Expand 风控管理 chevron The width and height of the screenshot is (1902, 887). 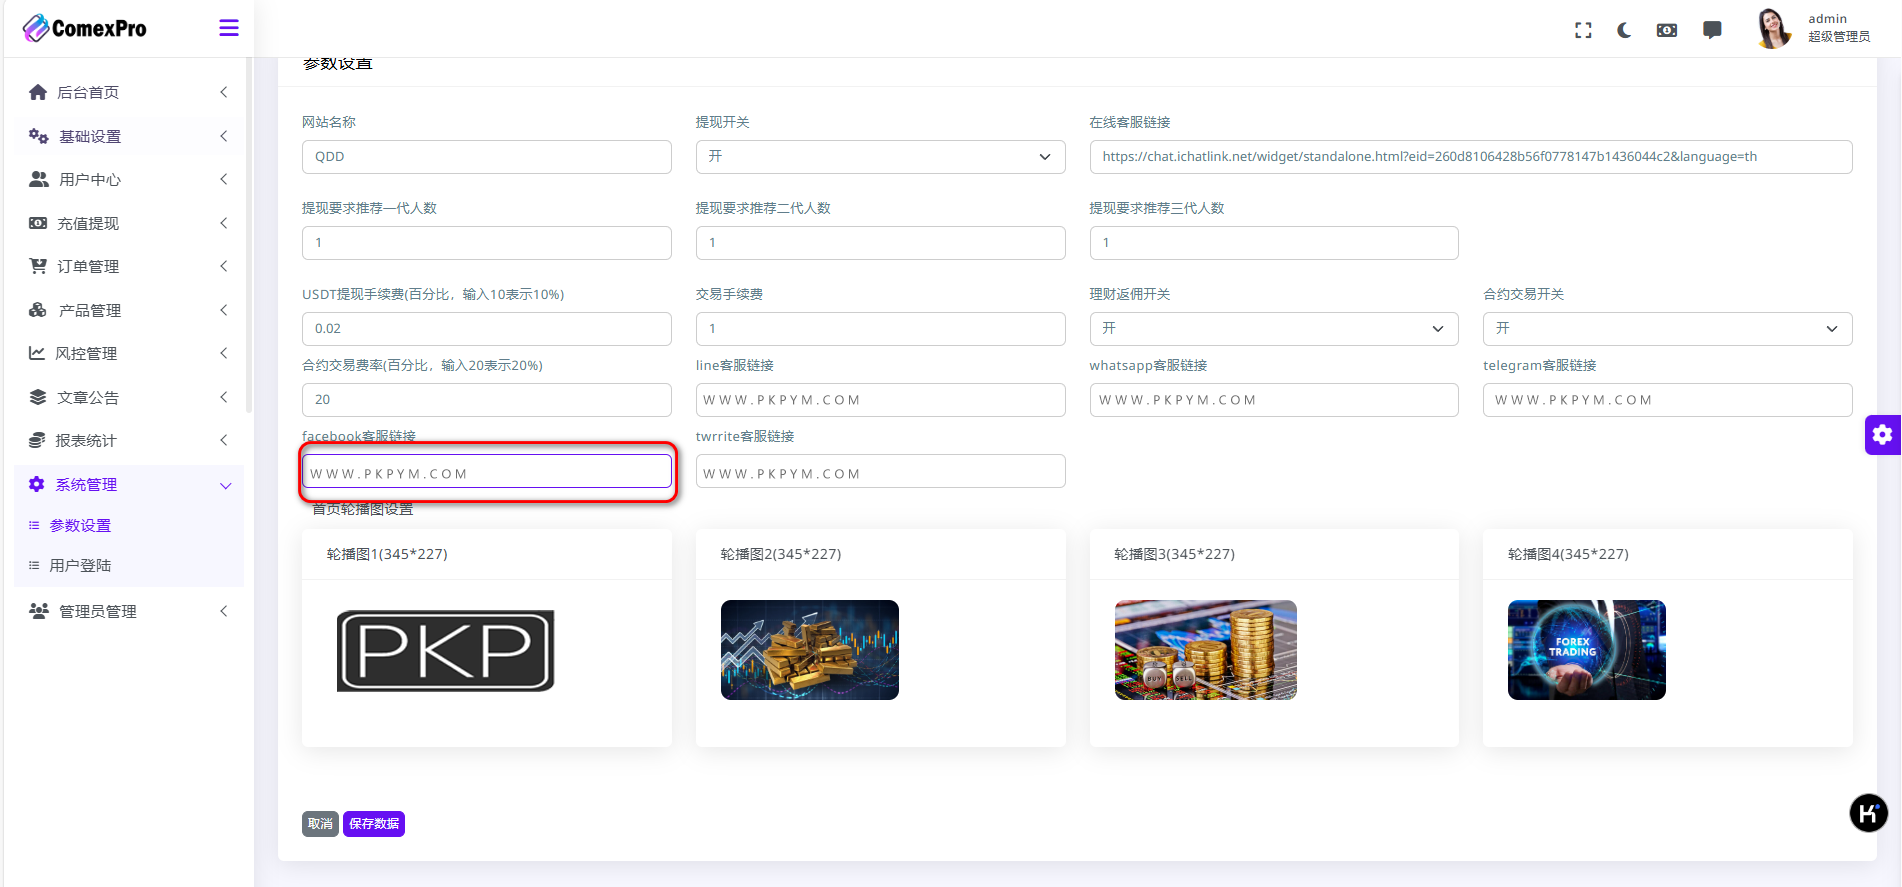pyautogui.click(x=224, y=353)
